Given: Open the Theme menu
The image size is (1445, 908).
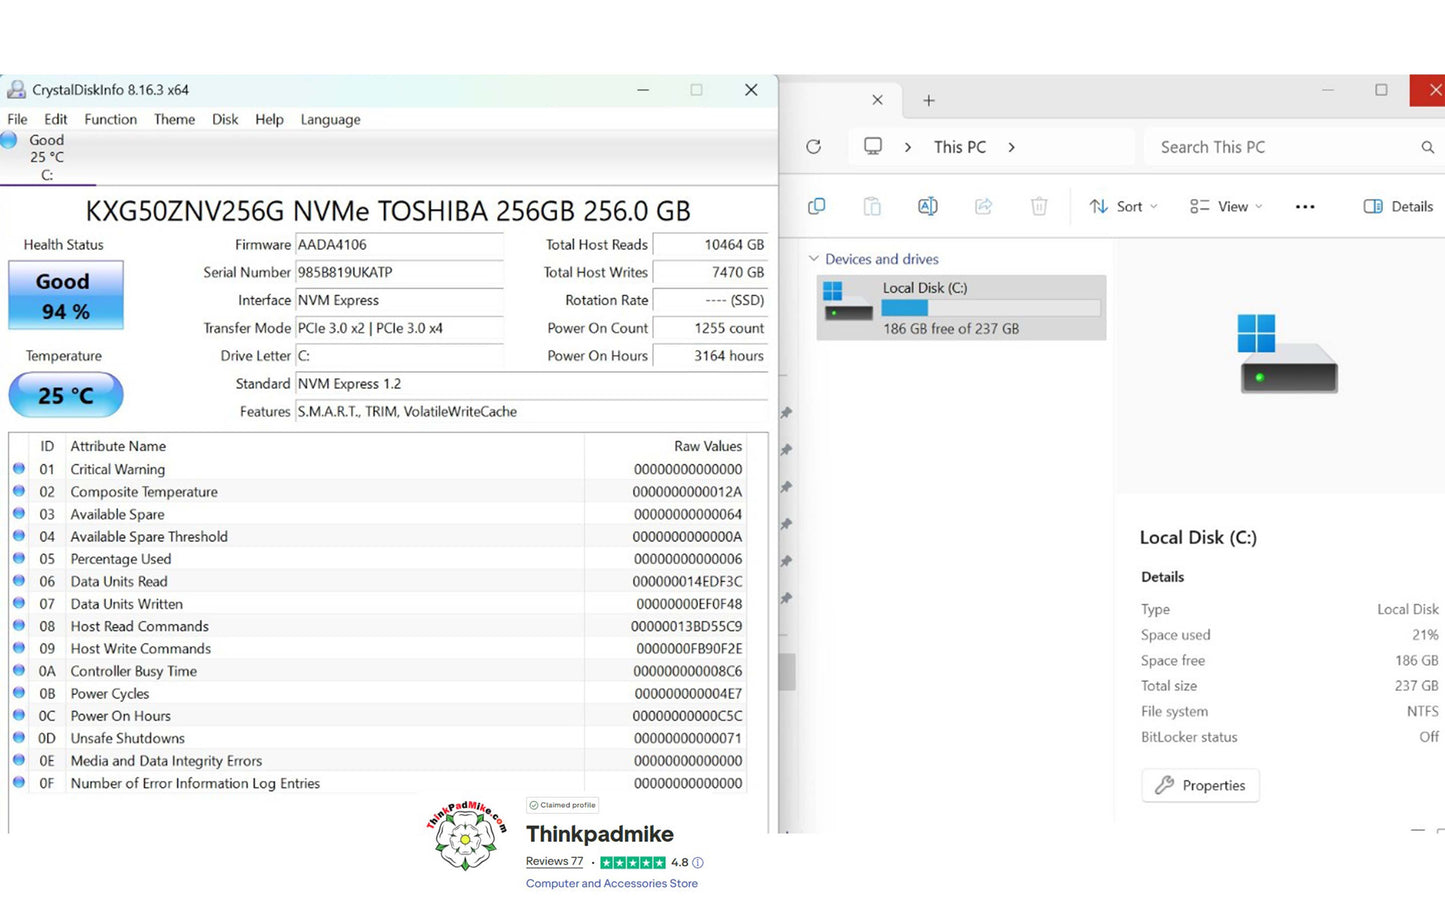Looking at the screenshot, I should (x=174, y=119).
